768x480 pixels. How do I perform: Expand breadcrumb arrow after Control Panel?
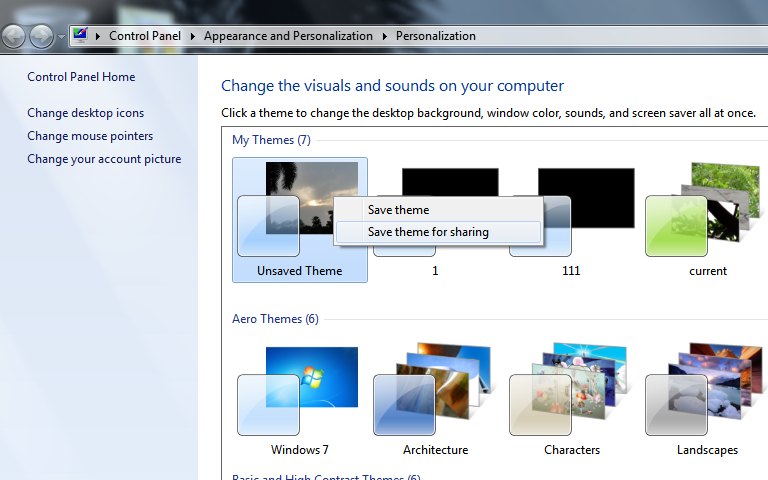pos(193,36)
